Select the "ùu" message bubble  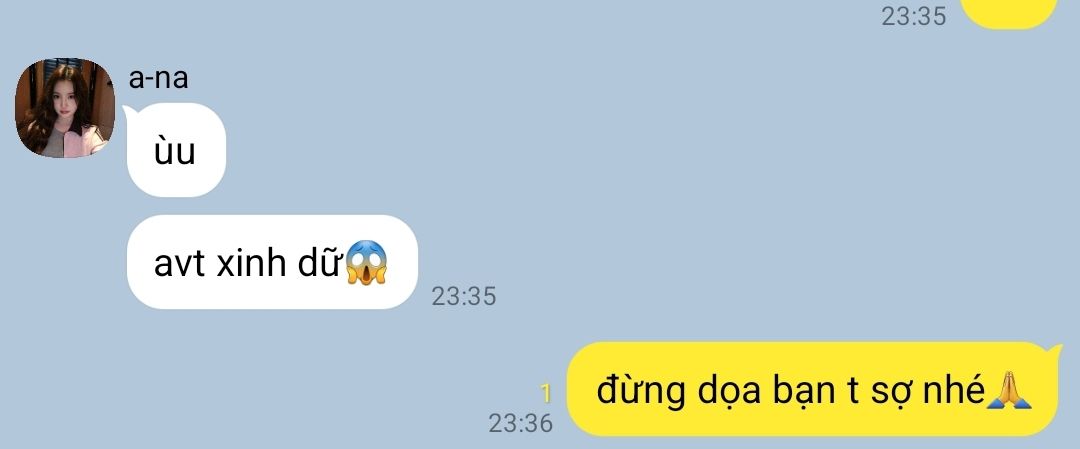(x=176, y=150)
